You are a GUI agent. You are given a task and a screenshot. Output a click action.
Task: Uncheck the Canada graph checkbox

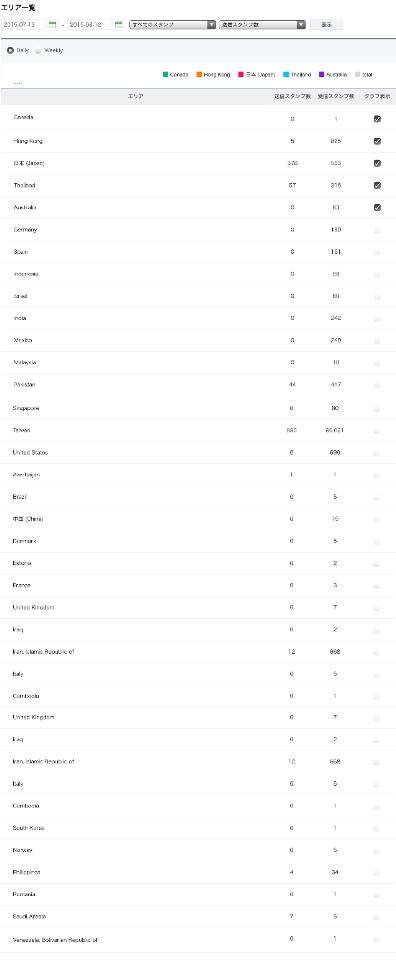pos(377,119)
